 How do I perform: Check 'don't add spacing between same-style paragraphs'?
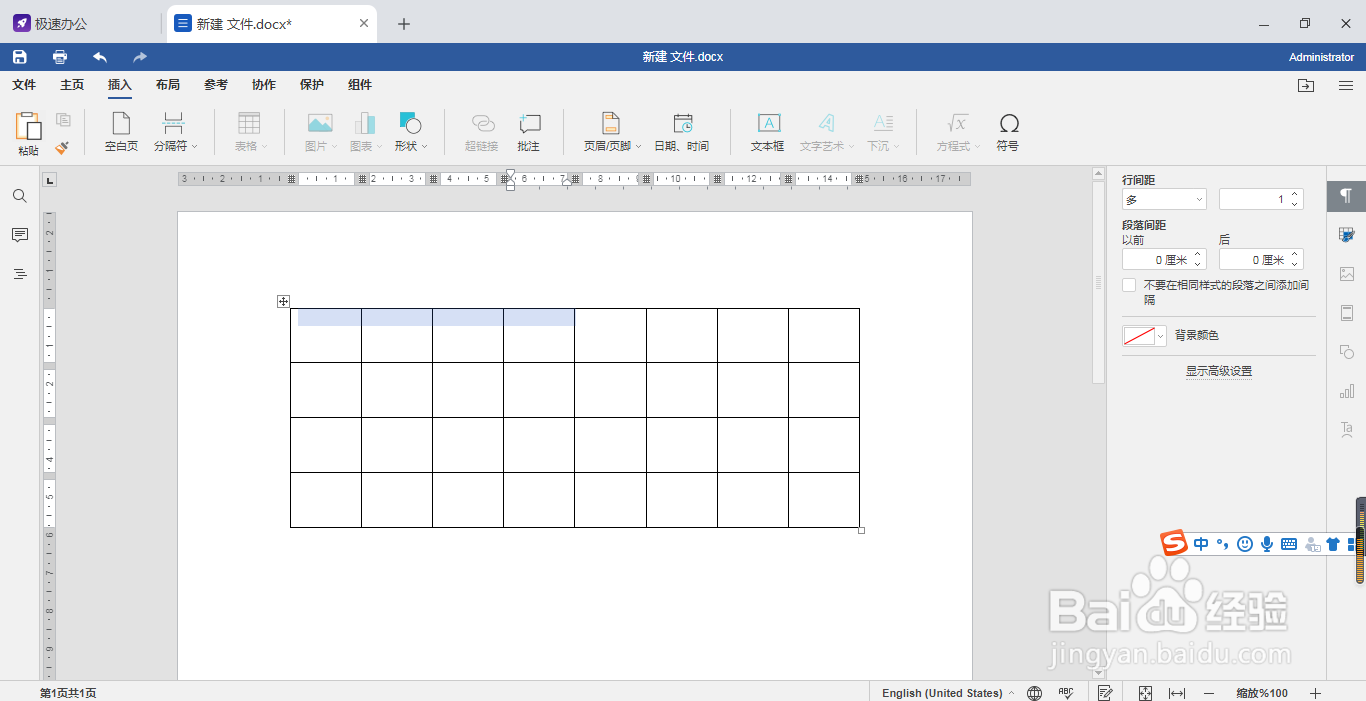1129,285
